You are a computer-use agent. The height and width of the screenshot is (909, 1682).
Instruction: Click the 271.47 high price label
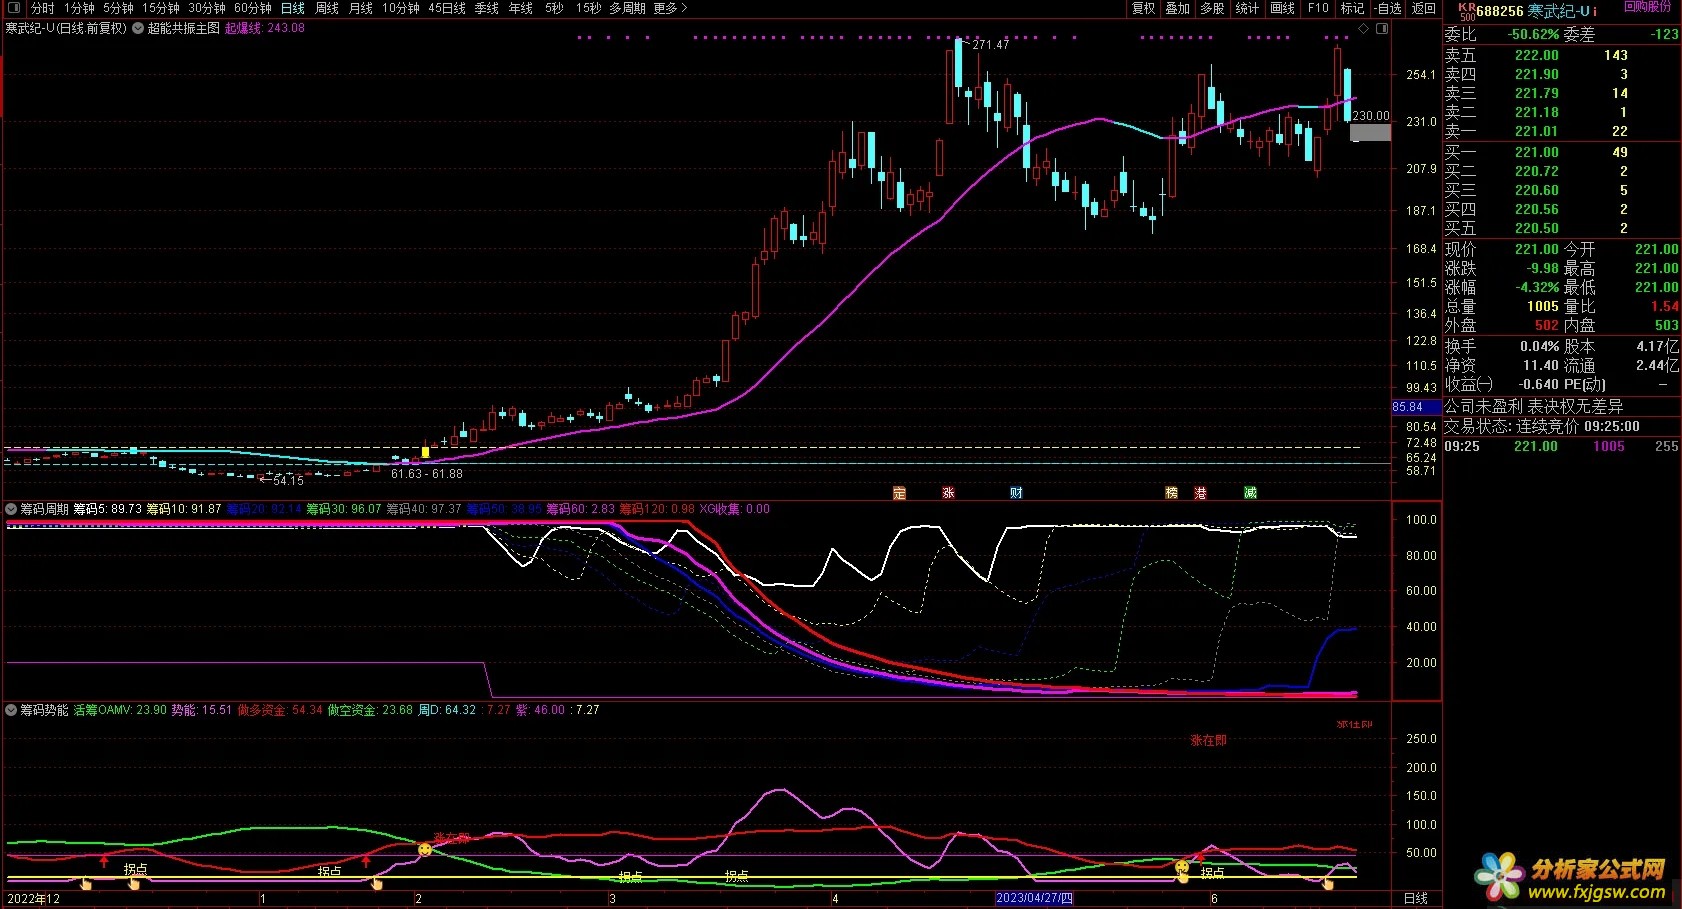[x=990, y=44]
